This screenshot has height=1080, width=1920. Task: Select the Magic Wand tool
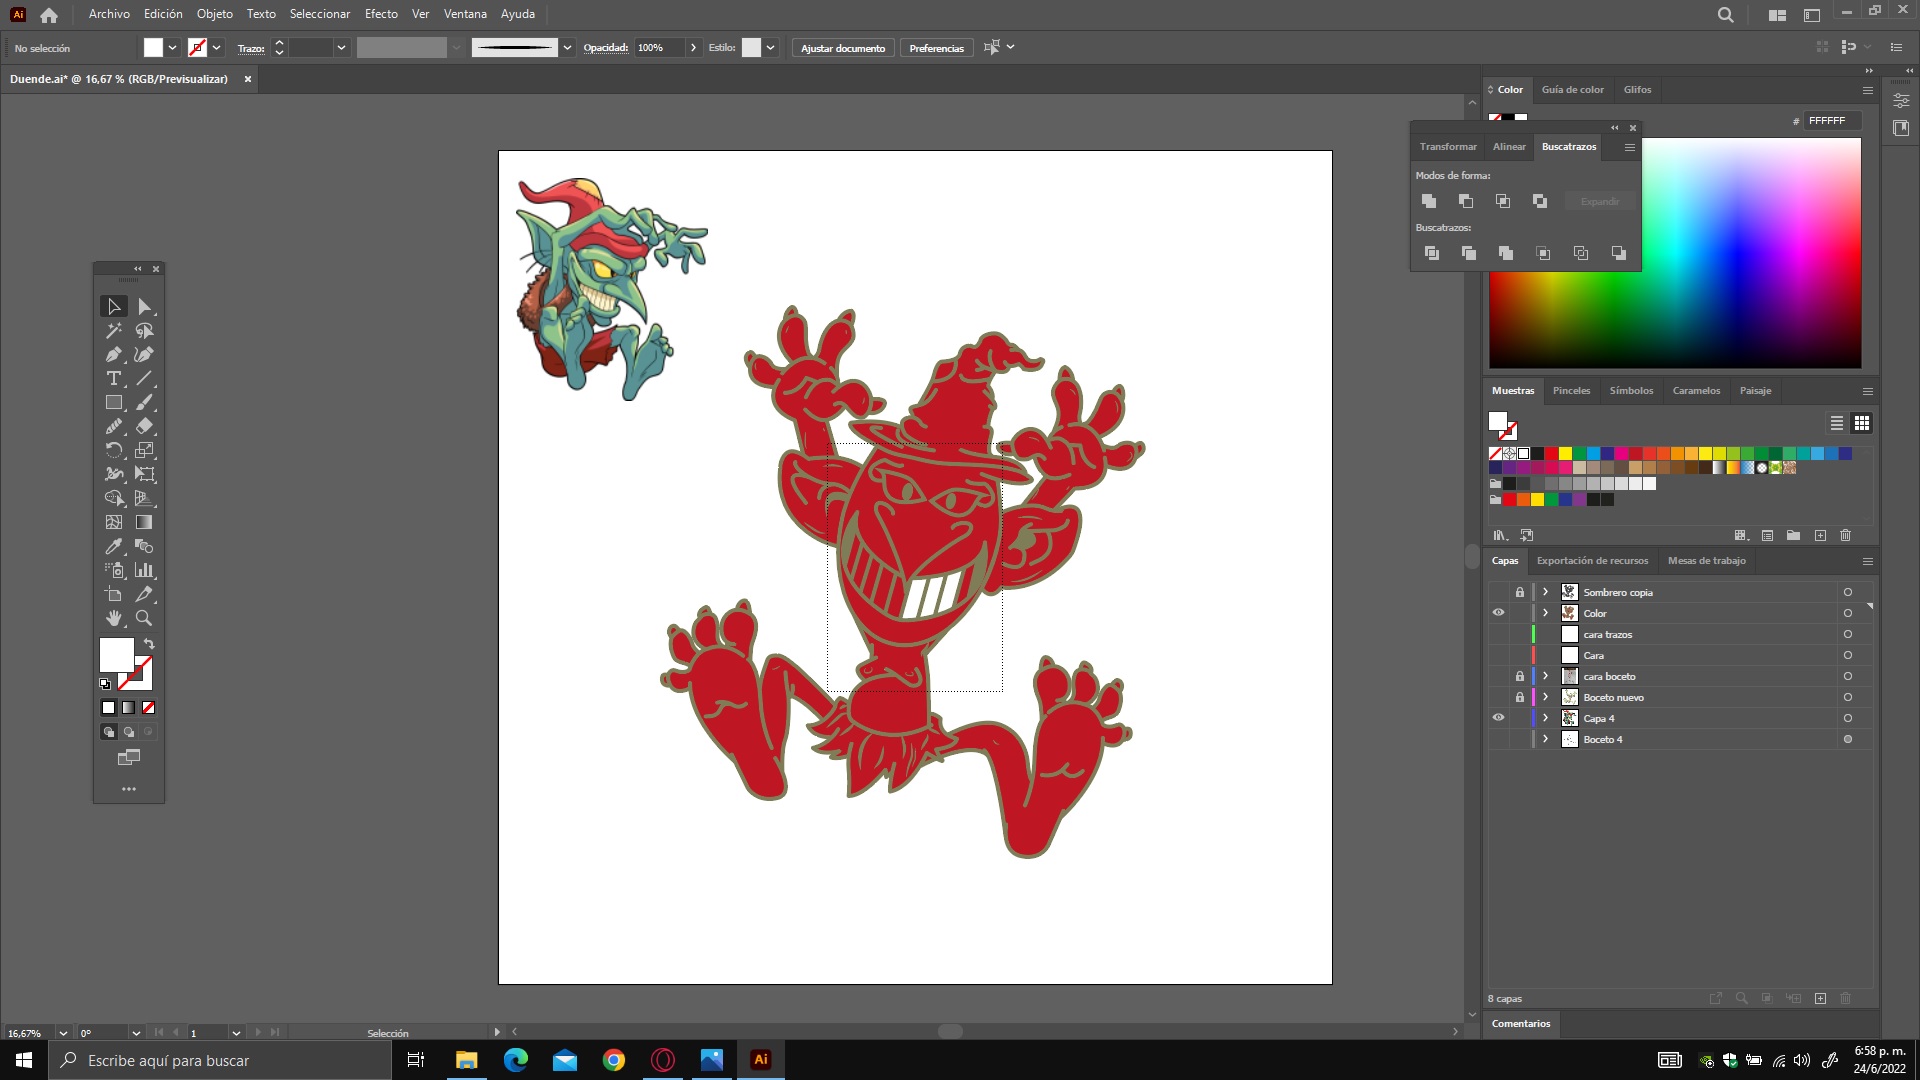pyautogui.click(x=114, y=331)
